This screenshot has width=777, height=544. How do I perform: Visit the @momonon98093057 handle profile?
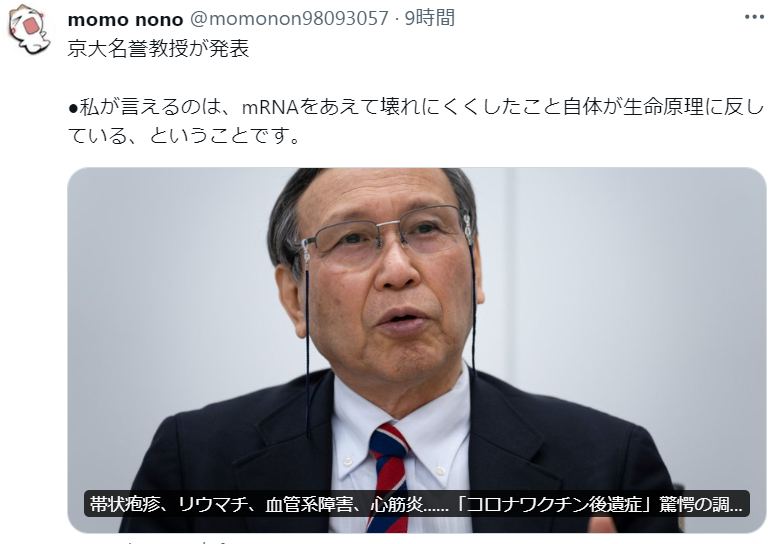(x=289, y=19)
